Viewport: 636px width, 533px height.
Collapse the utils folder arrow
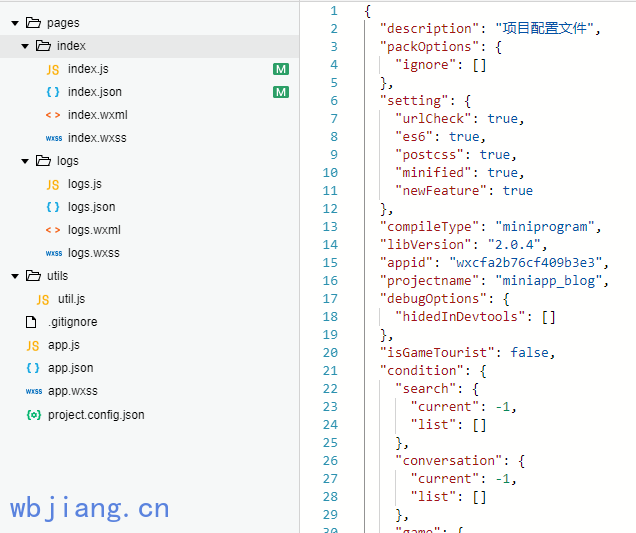(15, 276)
